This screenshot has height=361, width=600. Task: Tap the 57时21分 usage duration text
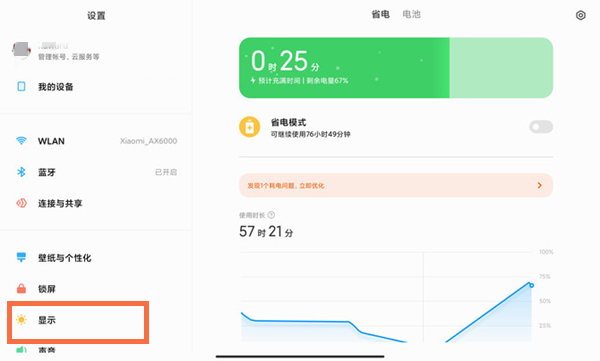pyautogui.click(x=266, y=232)
